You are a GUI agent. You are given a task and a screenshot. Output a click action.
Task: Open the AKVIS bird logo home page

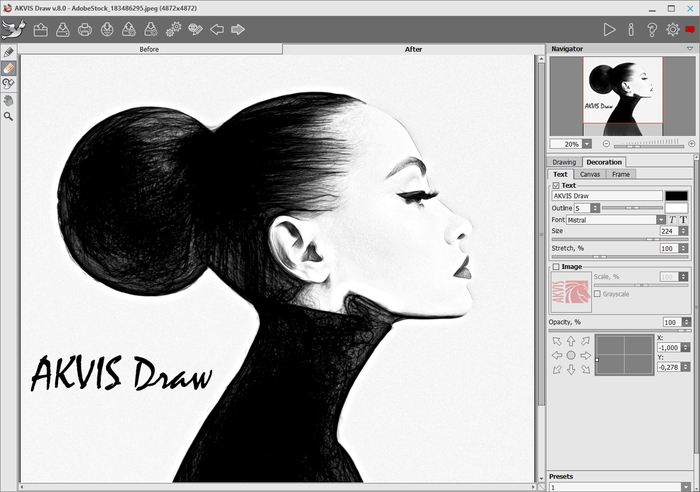13,29
